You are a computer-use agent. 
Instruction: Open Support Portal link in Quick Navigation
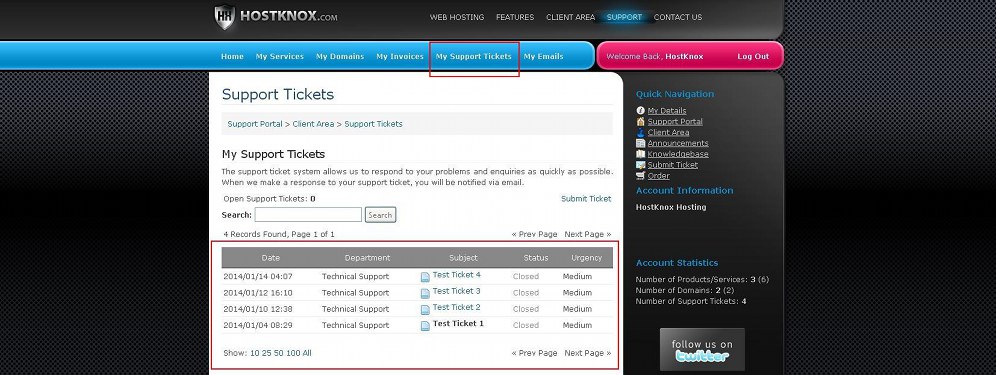[675, 121]
